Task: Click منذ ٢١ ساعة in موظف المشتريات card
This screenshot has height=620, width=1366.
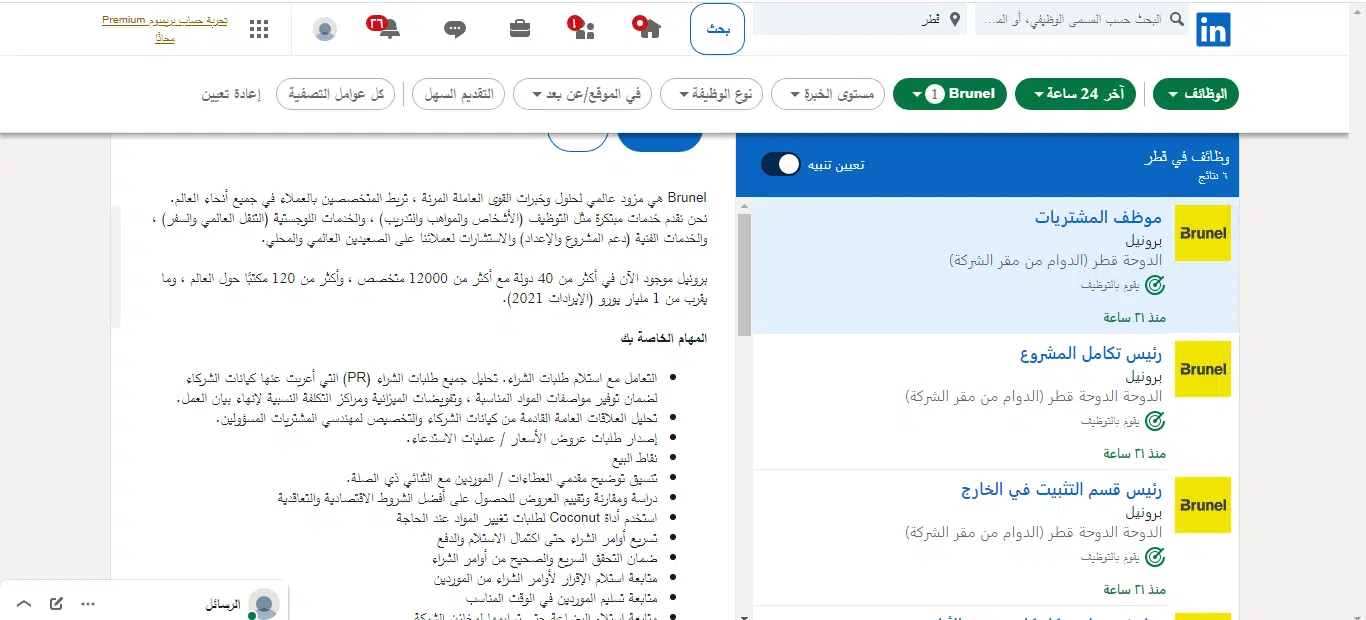Action: [x=1134, y=317]
